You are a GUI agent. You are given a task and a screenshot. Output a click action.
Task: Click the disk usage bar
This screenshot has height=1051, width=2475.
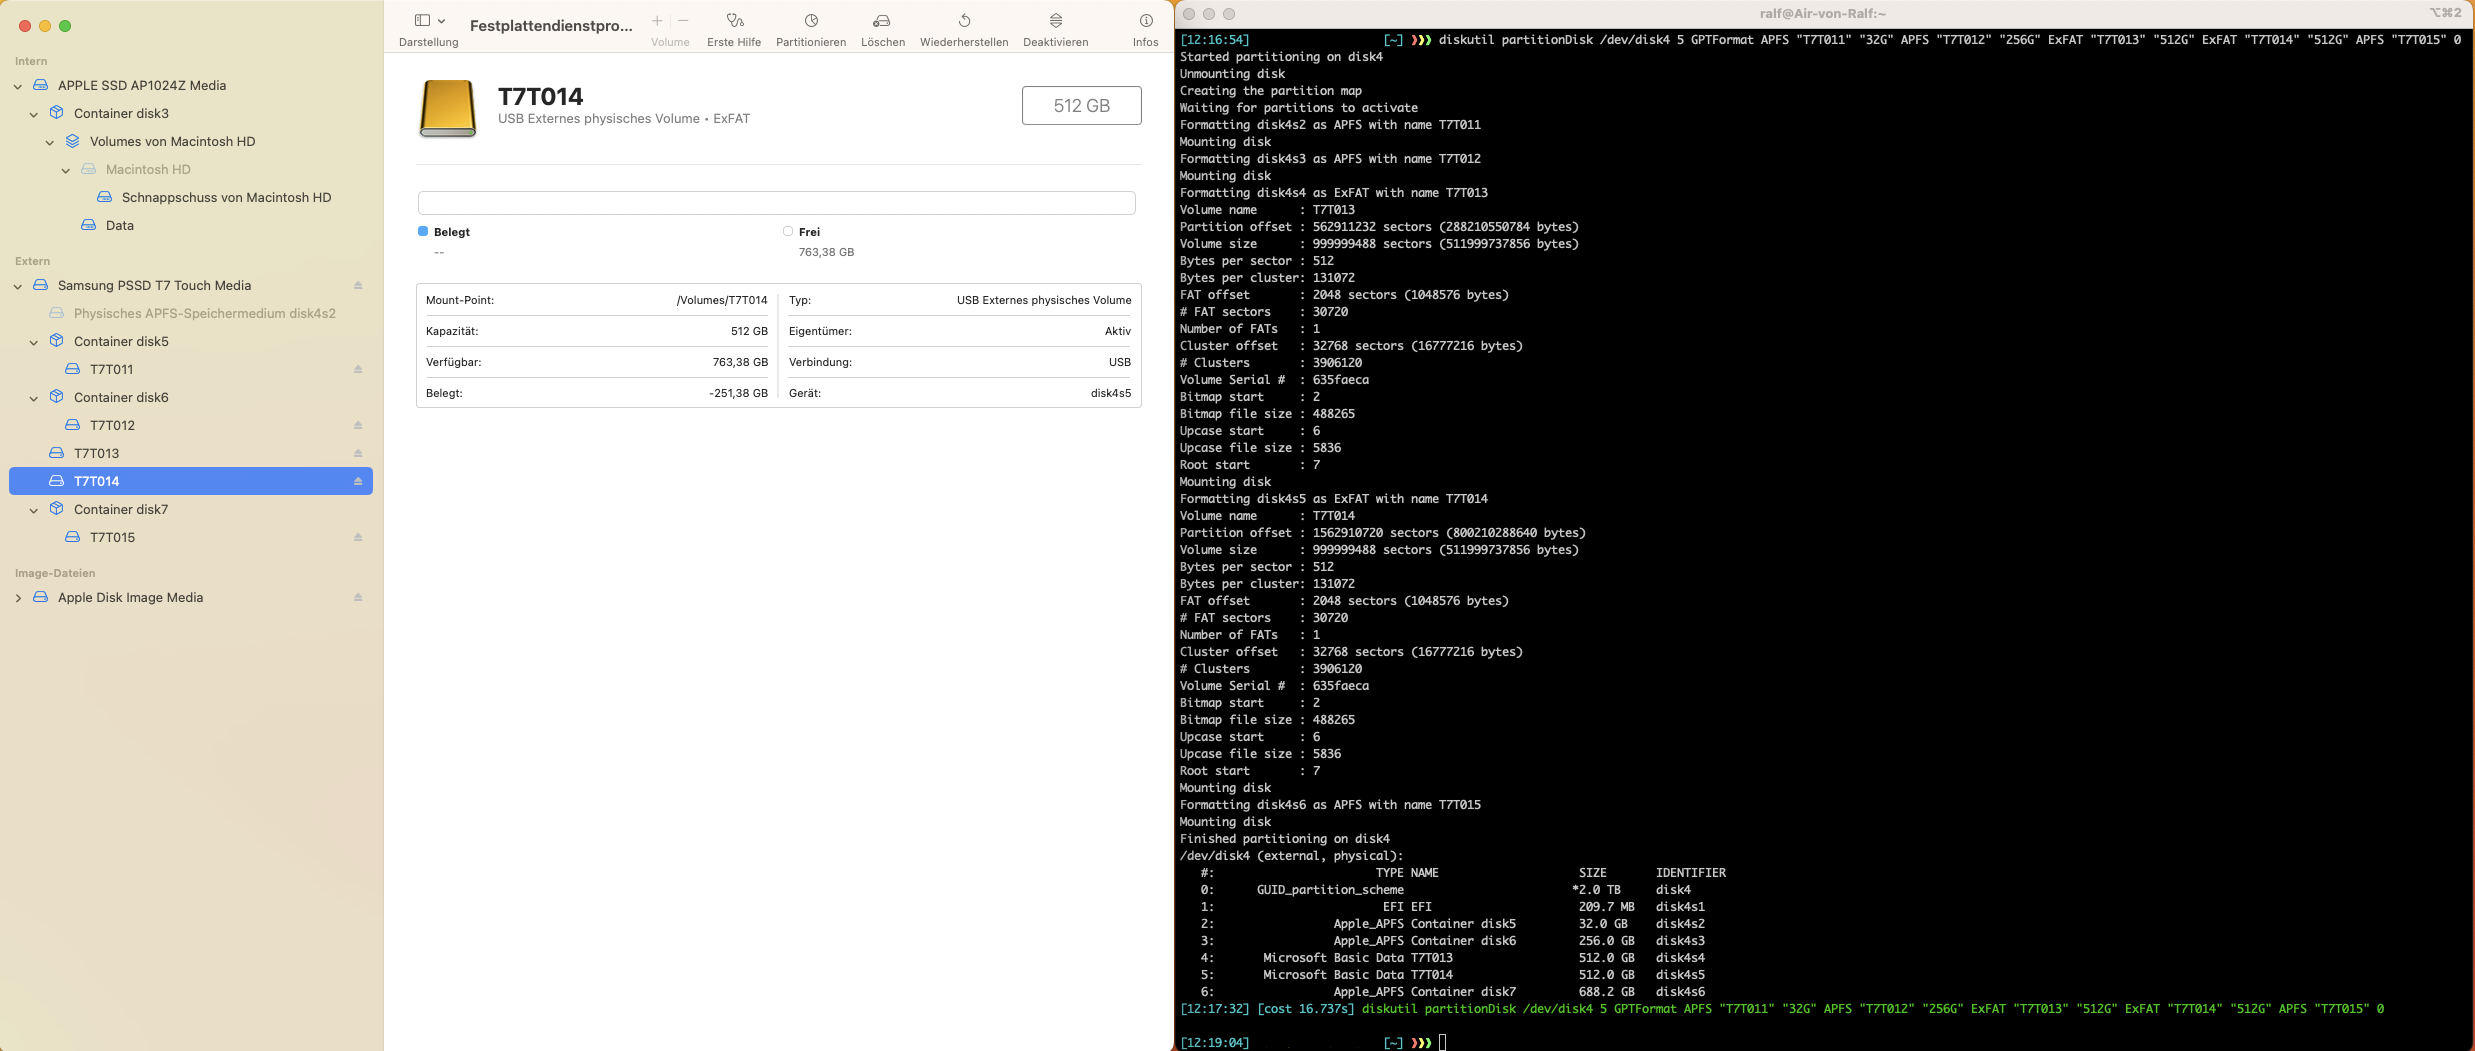point(776,203)
